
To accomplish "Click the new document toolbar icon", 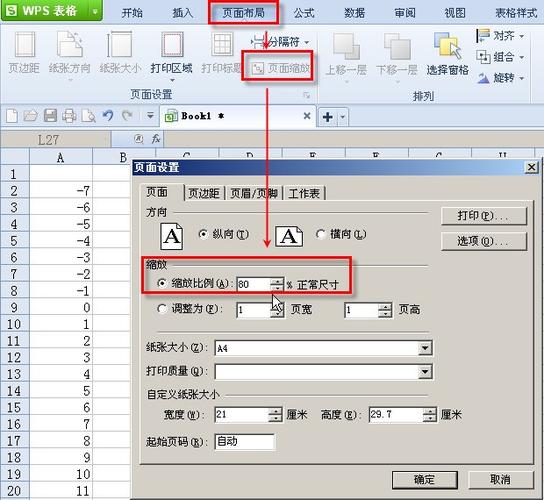I will 12,116.
